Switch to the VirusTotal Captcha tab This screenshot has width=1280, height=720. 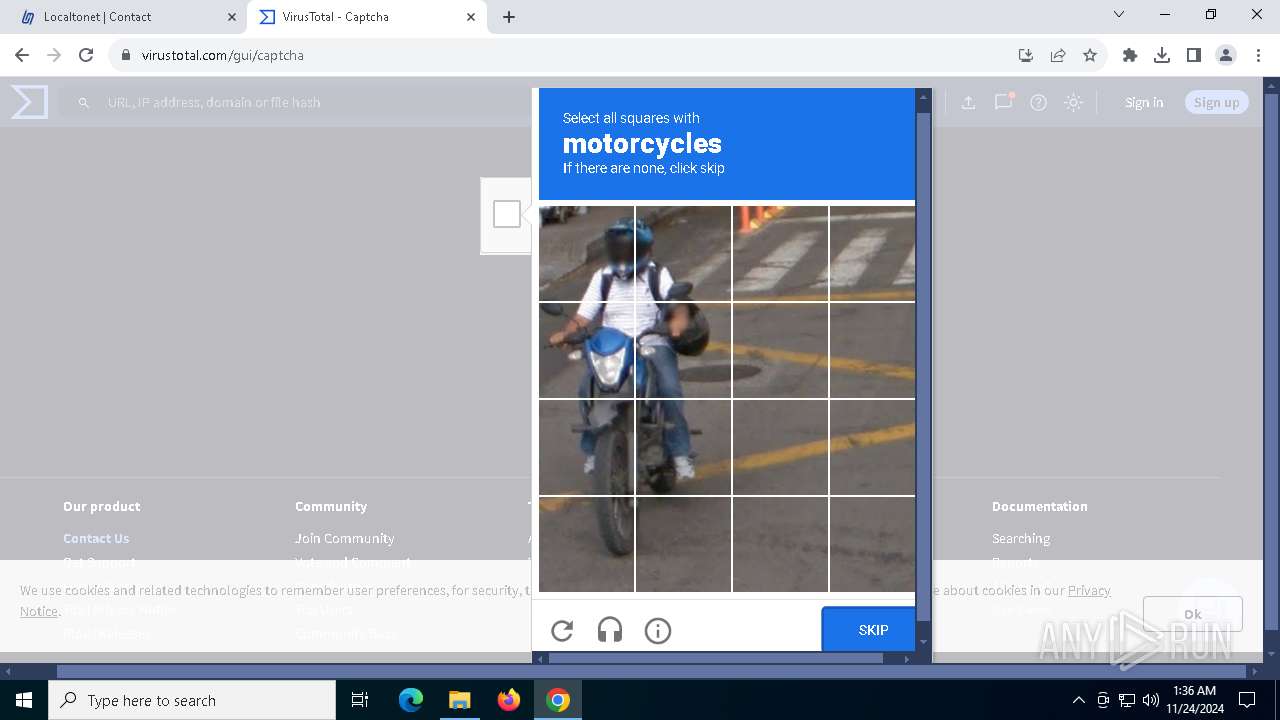pos(365,17)
